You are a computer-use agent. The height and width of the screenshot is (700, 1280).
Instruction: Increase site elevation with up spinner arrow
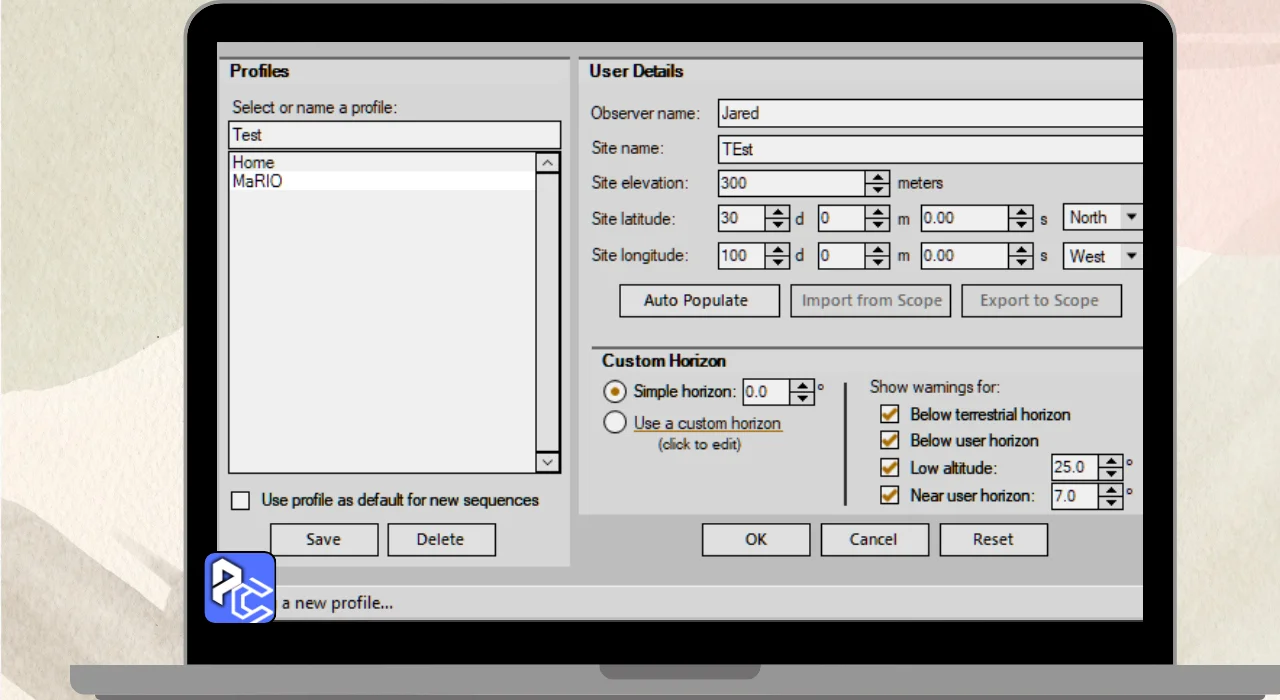(x=877, y=177)
